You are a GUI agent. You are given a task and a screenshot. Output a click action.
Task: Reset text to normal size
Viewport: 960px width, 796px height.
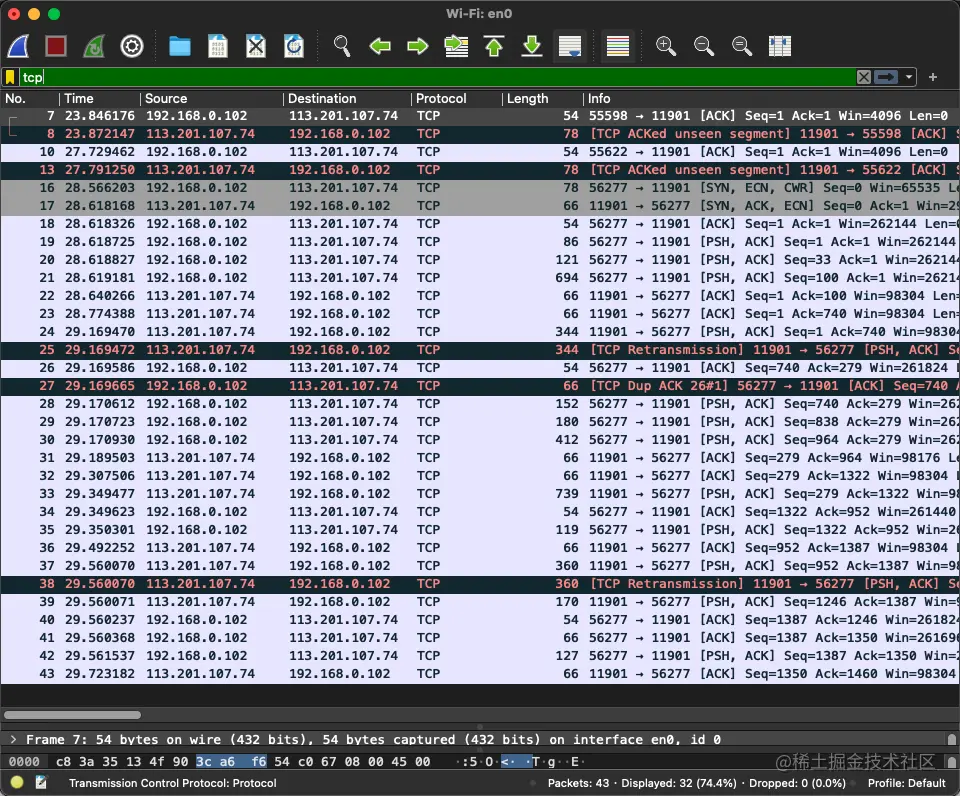(741, 46)
